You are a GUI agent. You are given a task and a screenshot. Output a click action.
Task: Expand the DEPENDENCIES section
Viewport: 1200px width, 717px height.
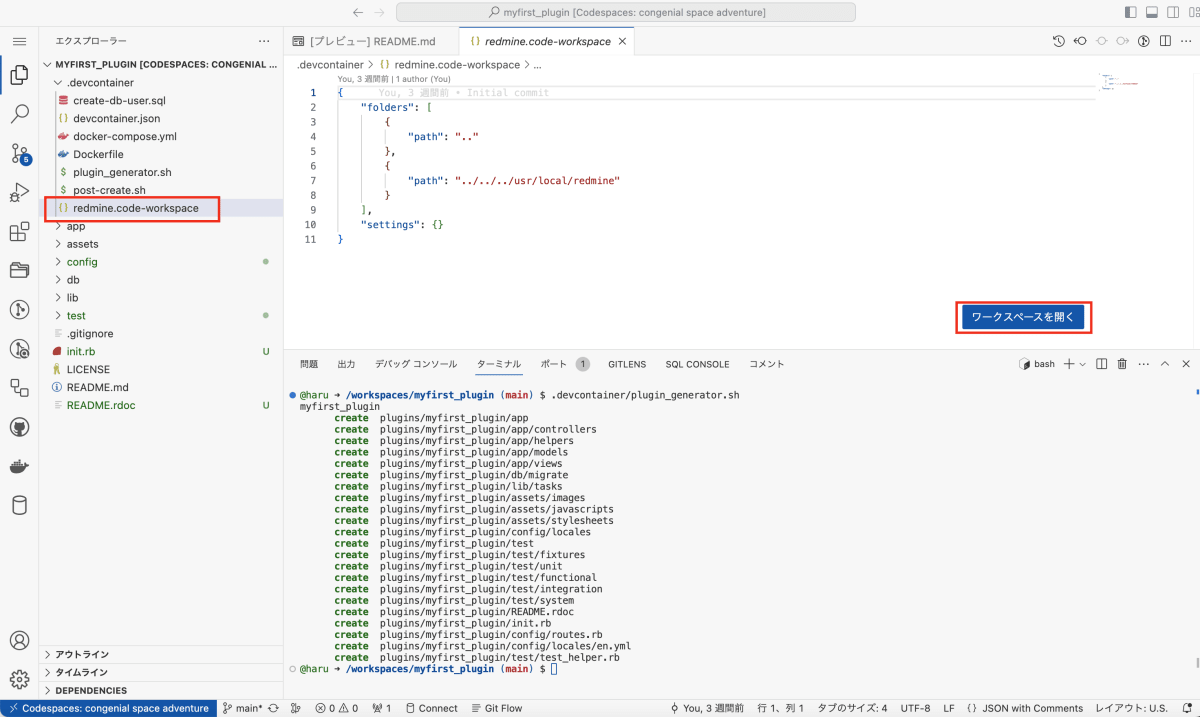point(162,690)
